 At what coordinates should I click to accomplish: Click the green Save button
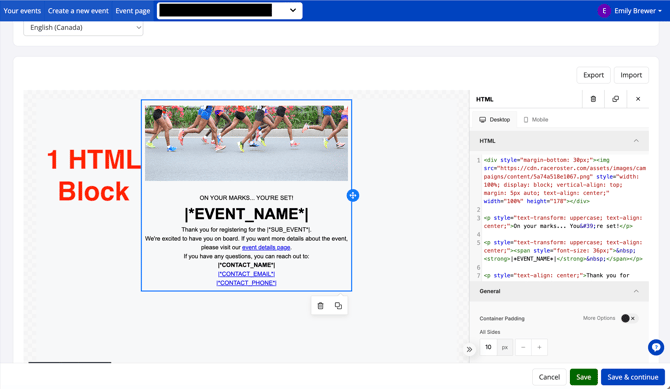click(583, 377)
